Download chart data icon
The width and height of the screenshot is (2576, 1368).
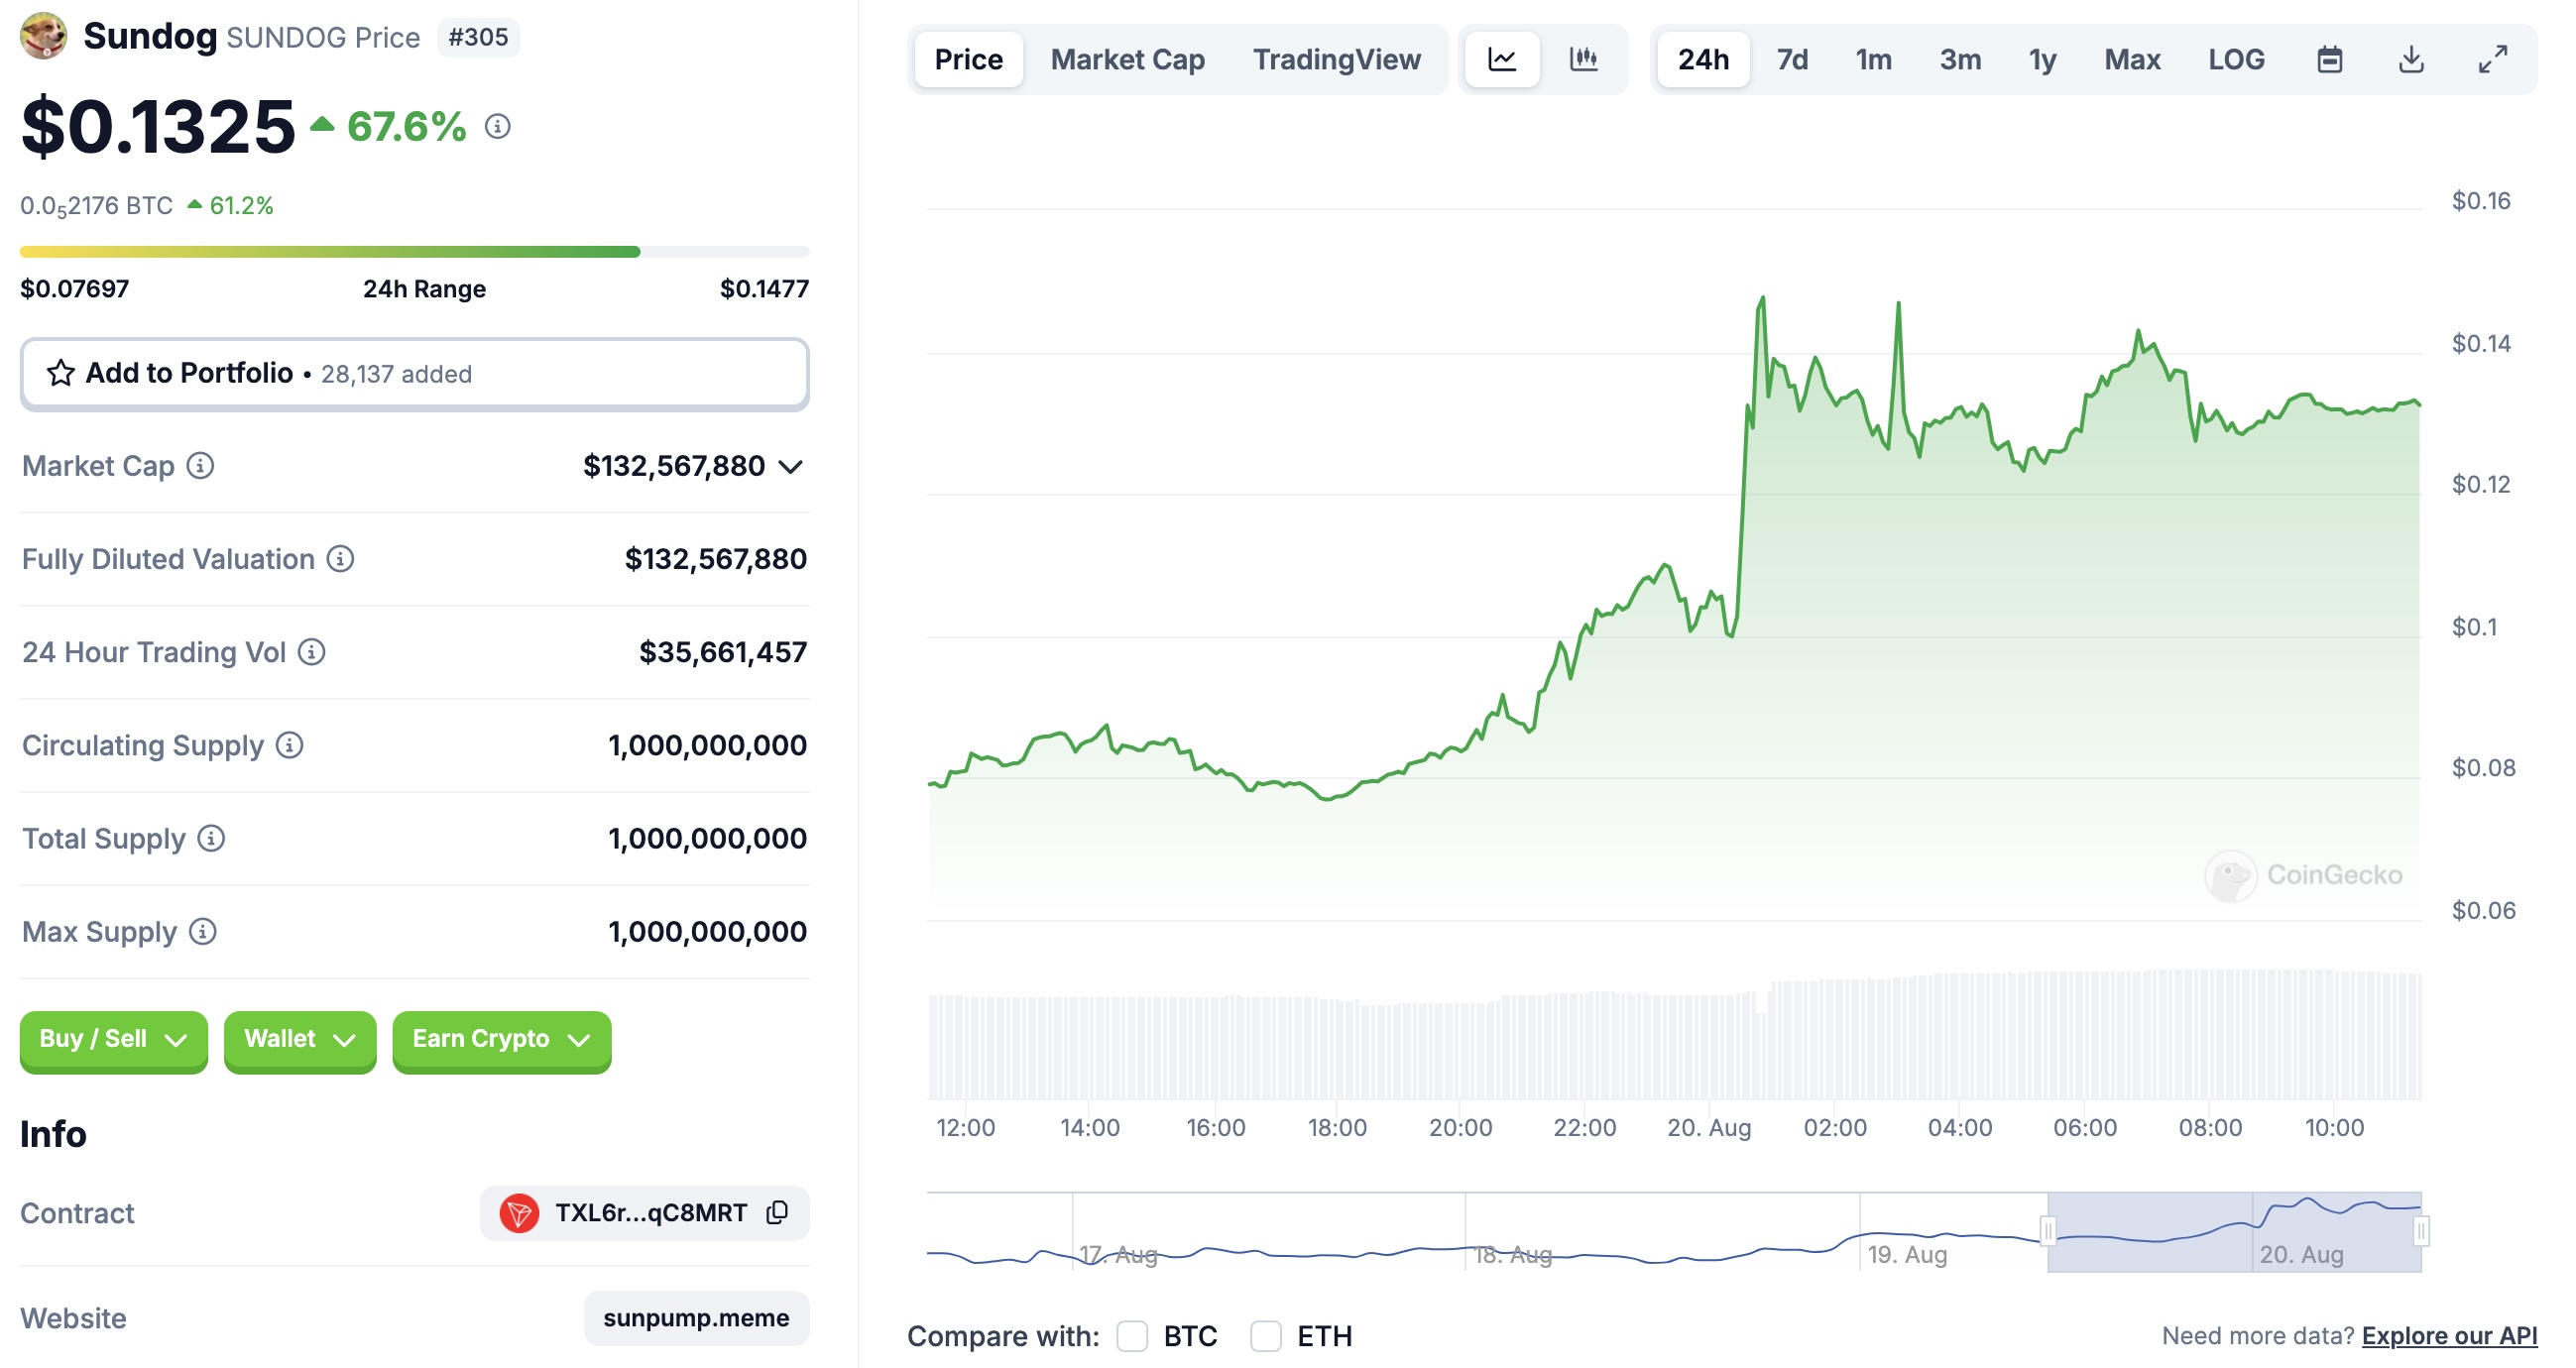[x=2411, y=59]
